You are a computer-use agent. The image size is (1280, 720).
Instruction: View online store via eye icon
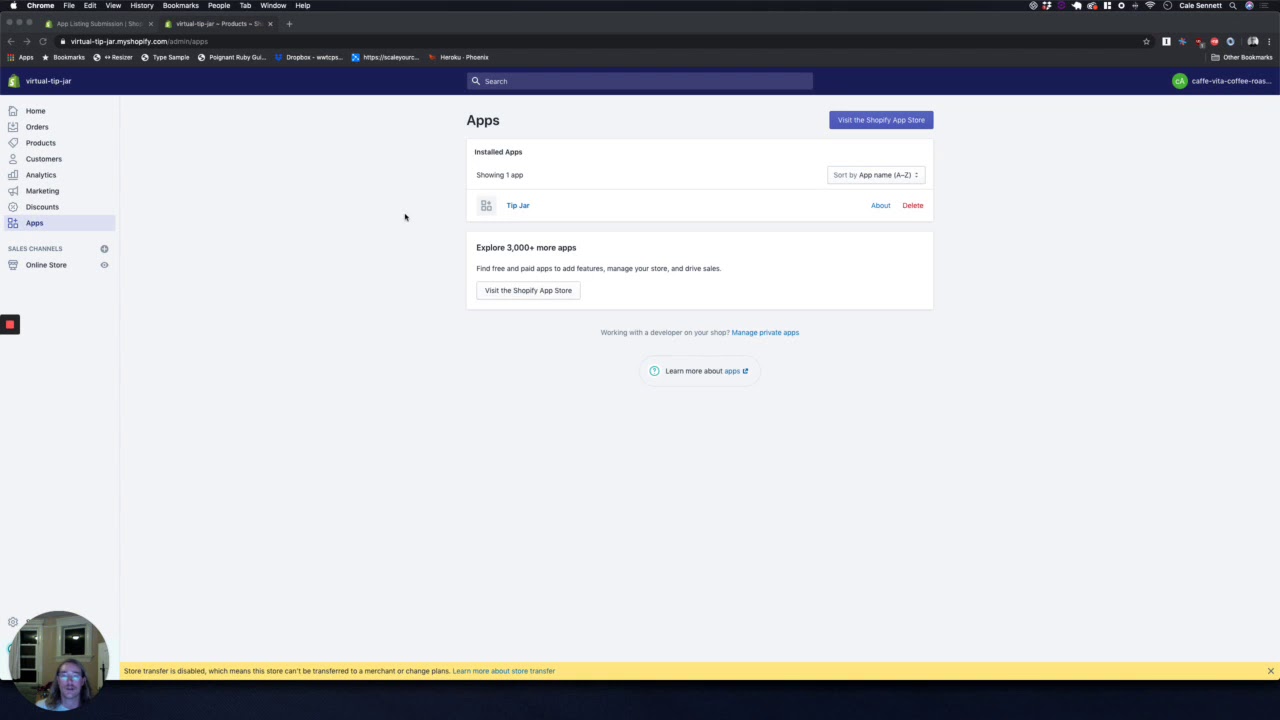pos(104,265)
